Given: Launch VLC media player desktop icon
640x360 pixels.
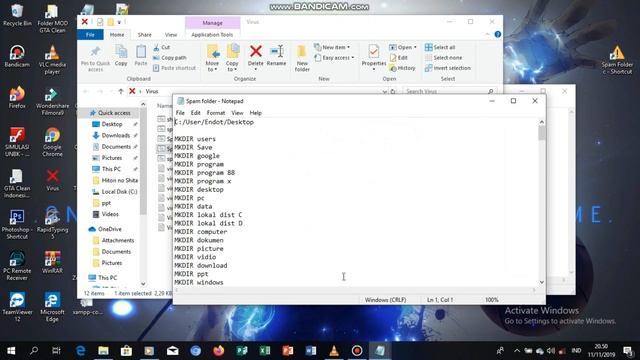Looking at the screenshot, I should click(52, 60).
